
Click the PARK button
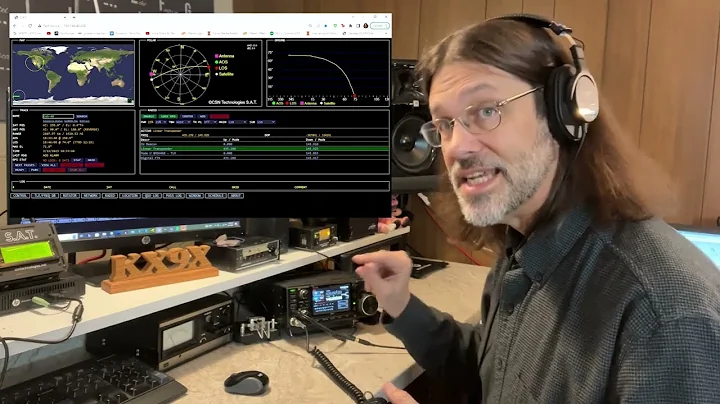(x=35, y=170)
